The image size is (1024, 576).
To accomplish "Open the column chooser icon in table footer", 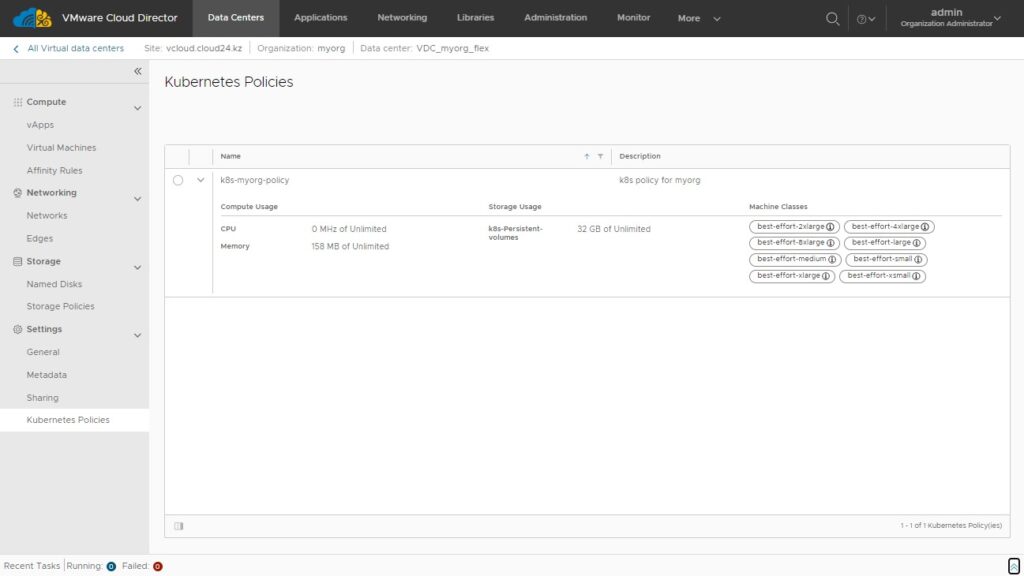I will coord(179,526).
